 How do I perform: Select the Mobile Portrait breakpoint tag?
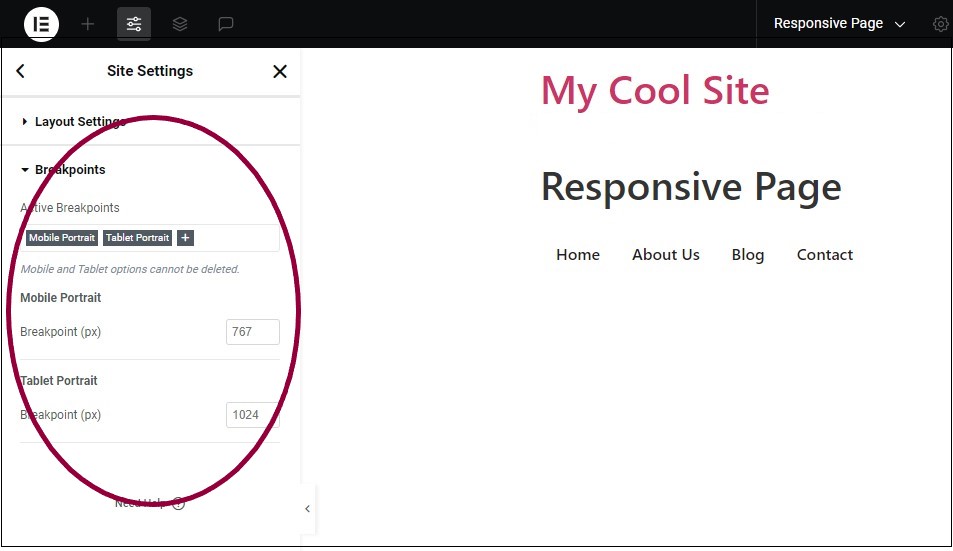tap(62, 238)
